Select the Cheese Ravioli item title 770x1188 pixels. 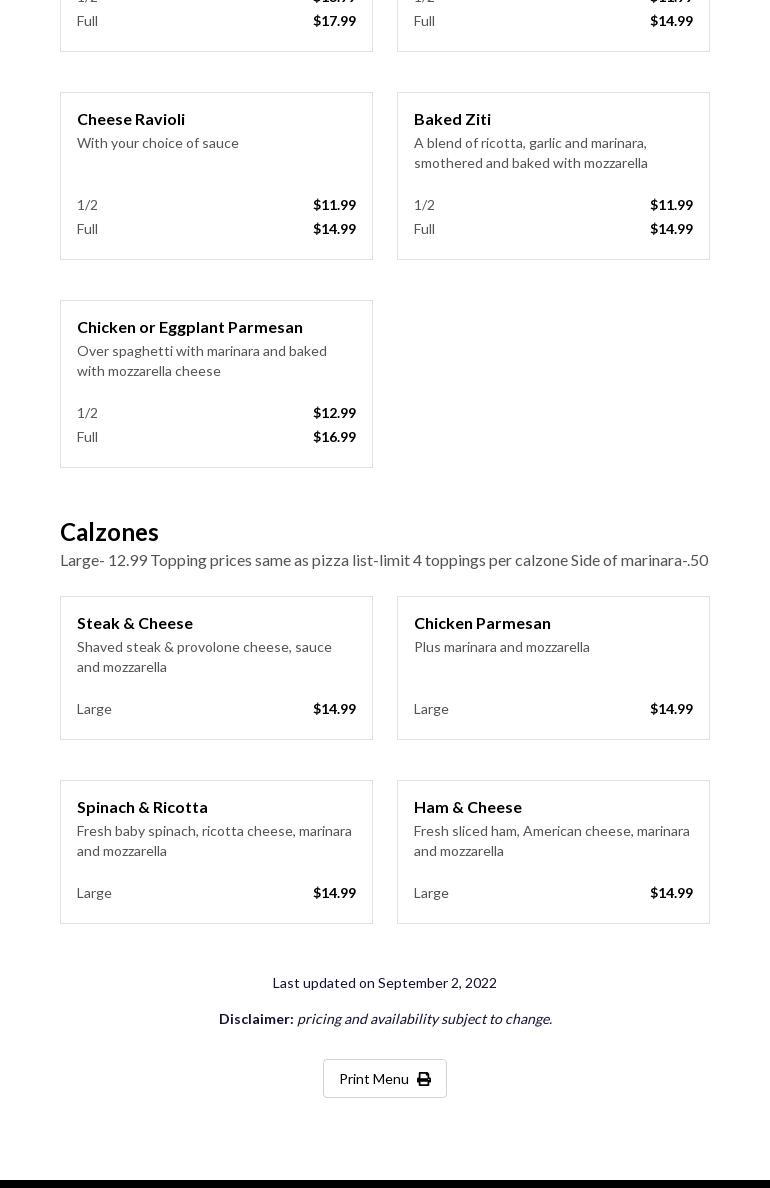[131, 119]
